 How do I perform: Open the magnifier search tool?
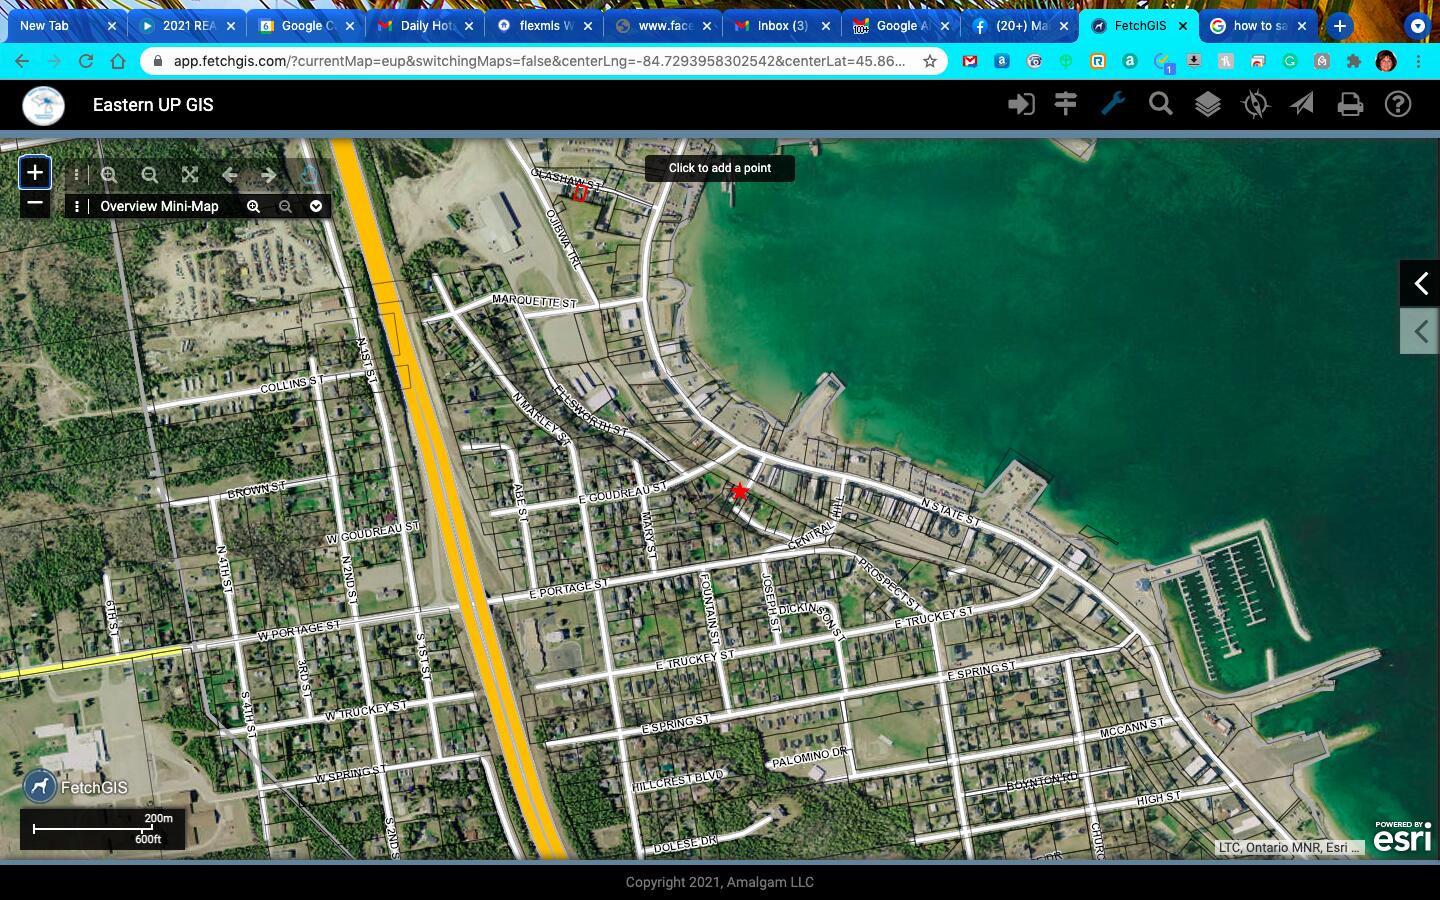click(1160, 104)
